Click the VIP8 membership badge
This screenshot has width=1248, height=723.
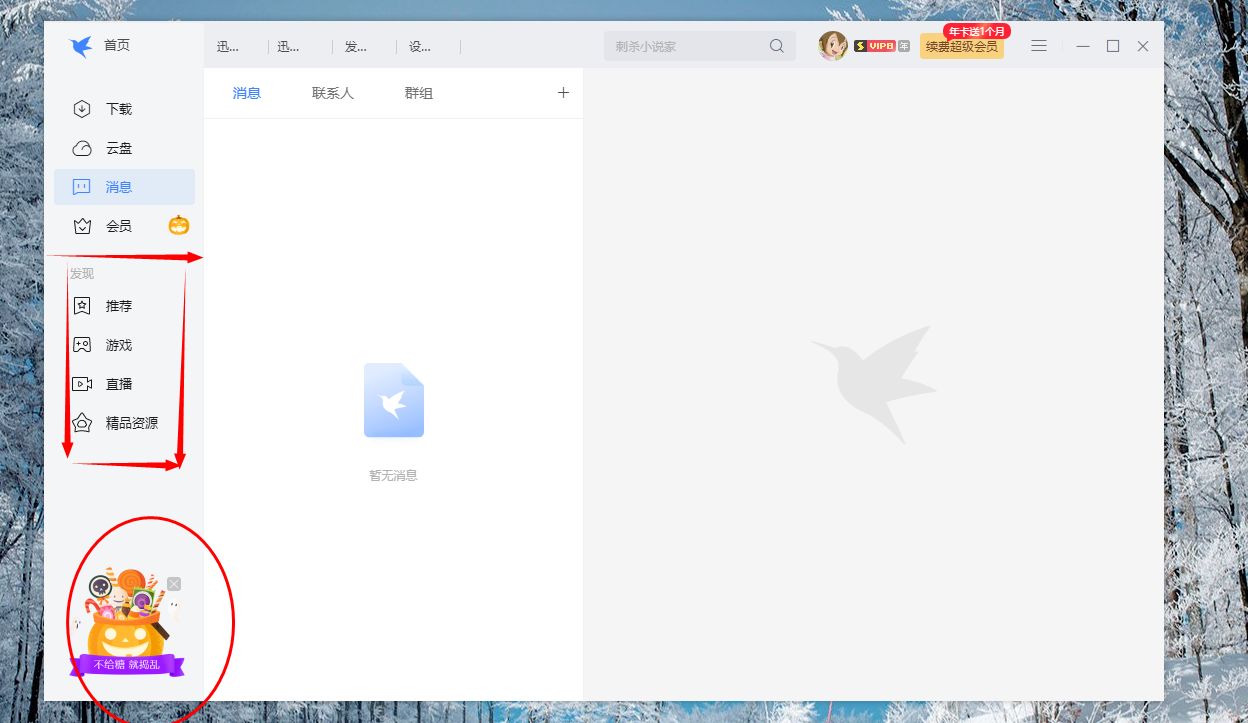pos(874,46)
